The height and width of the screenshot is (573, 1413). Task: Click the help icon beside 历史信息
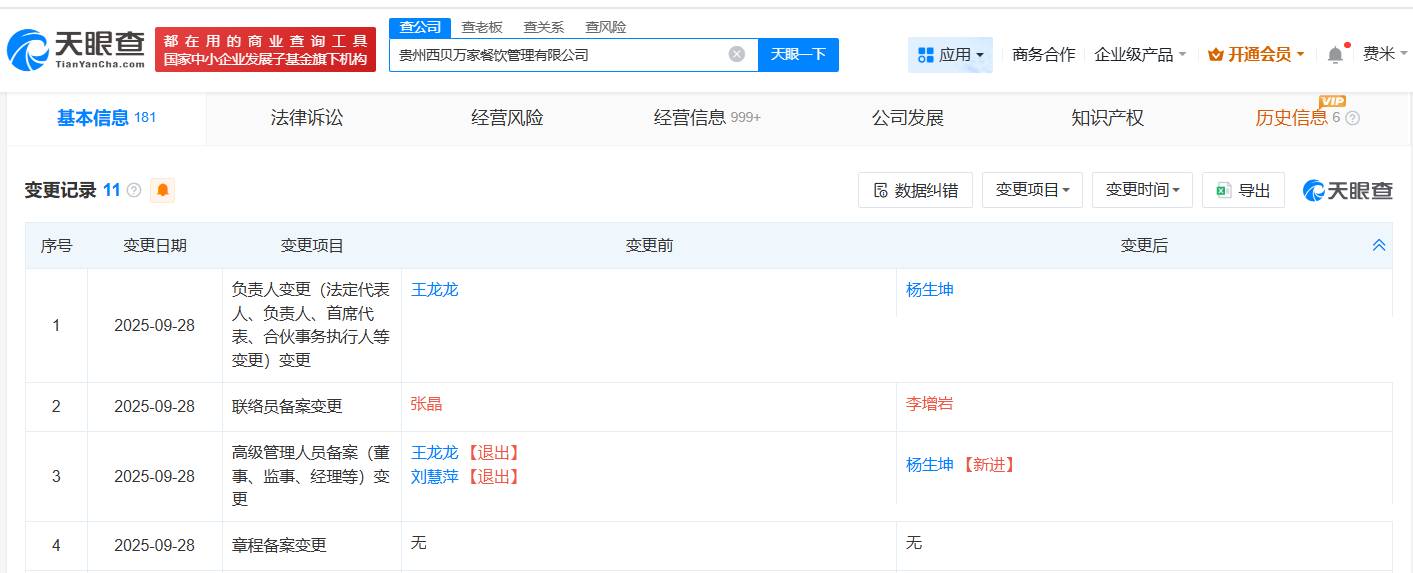(x=1353, y=118)
